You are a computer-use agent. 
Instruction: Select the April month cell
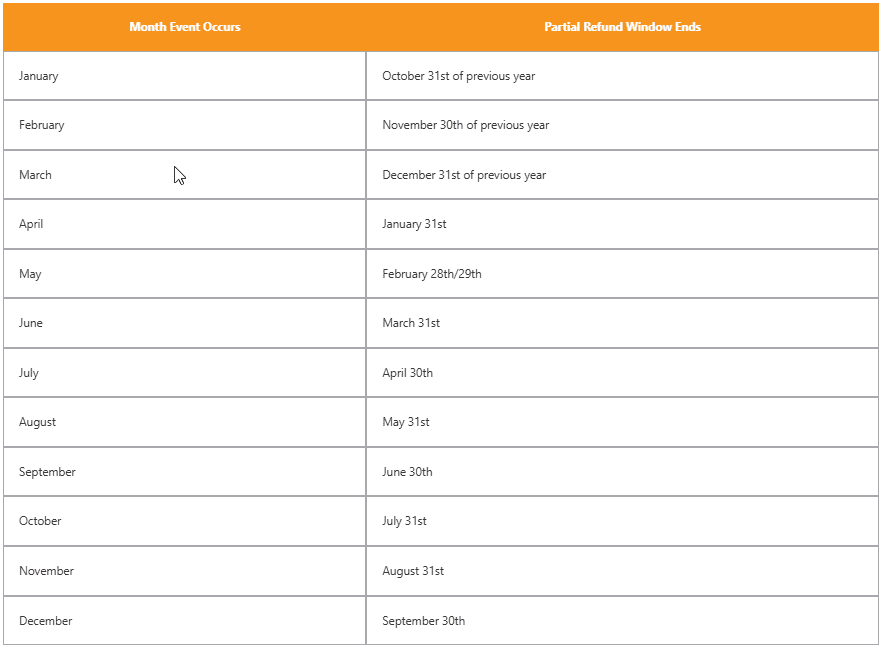tap(184, 224)
